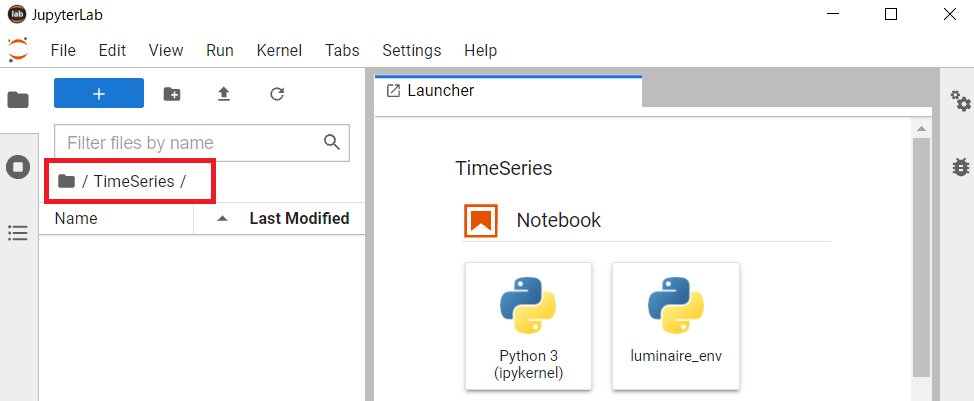Sort files by Last Modified column

pos(298,218)
